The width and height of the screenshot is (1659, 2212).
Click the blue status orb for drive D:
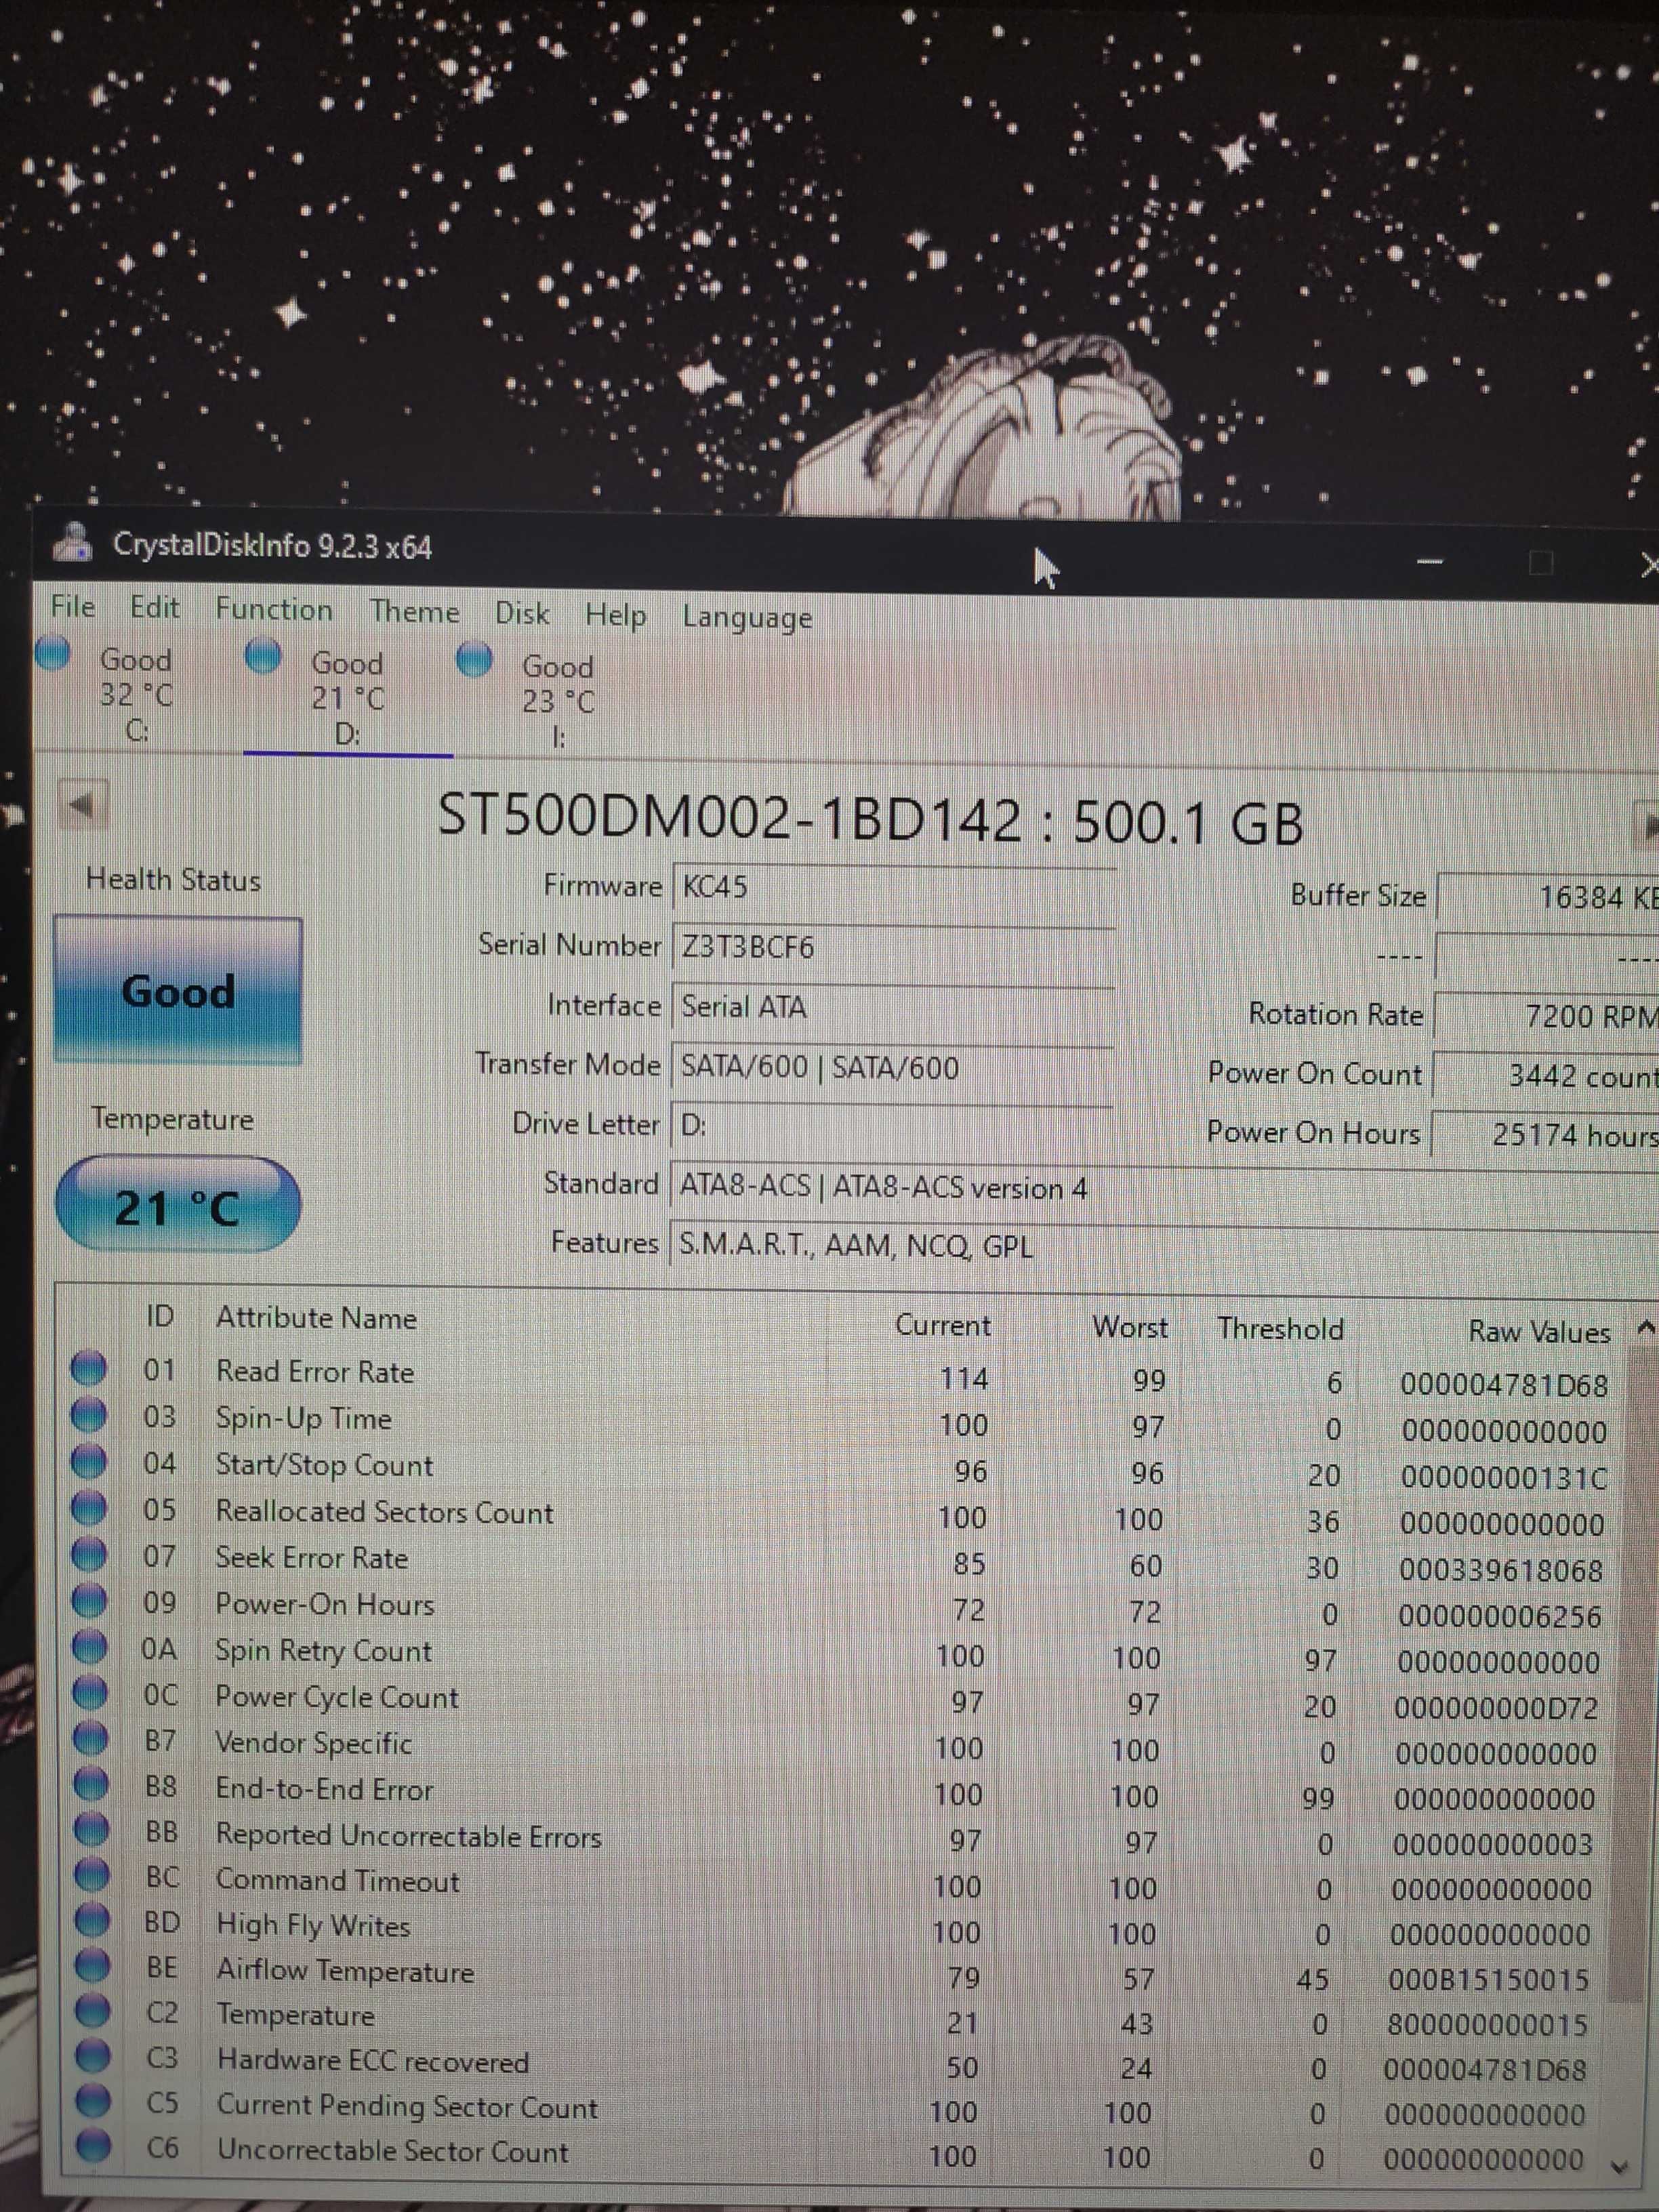click(x=264, y=656)
